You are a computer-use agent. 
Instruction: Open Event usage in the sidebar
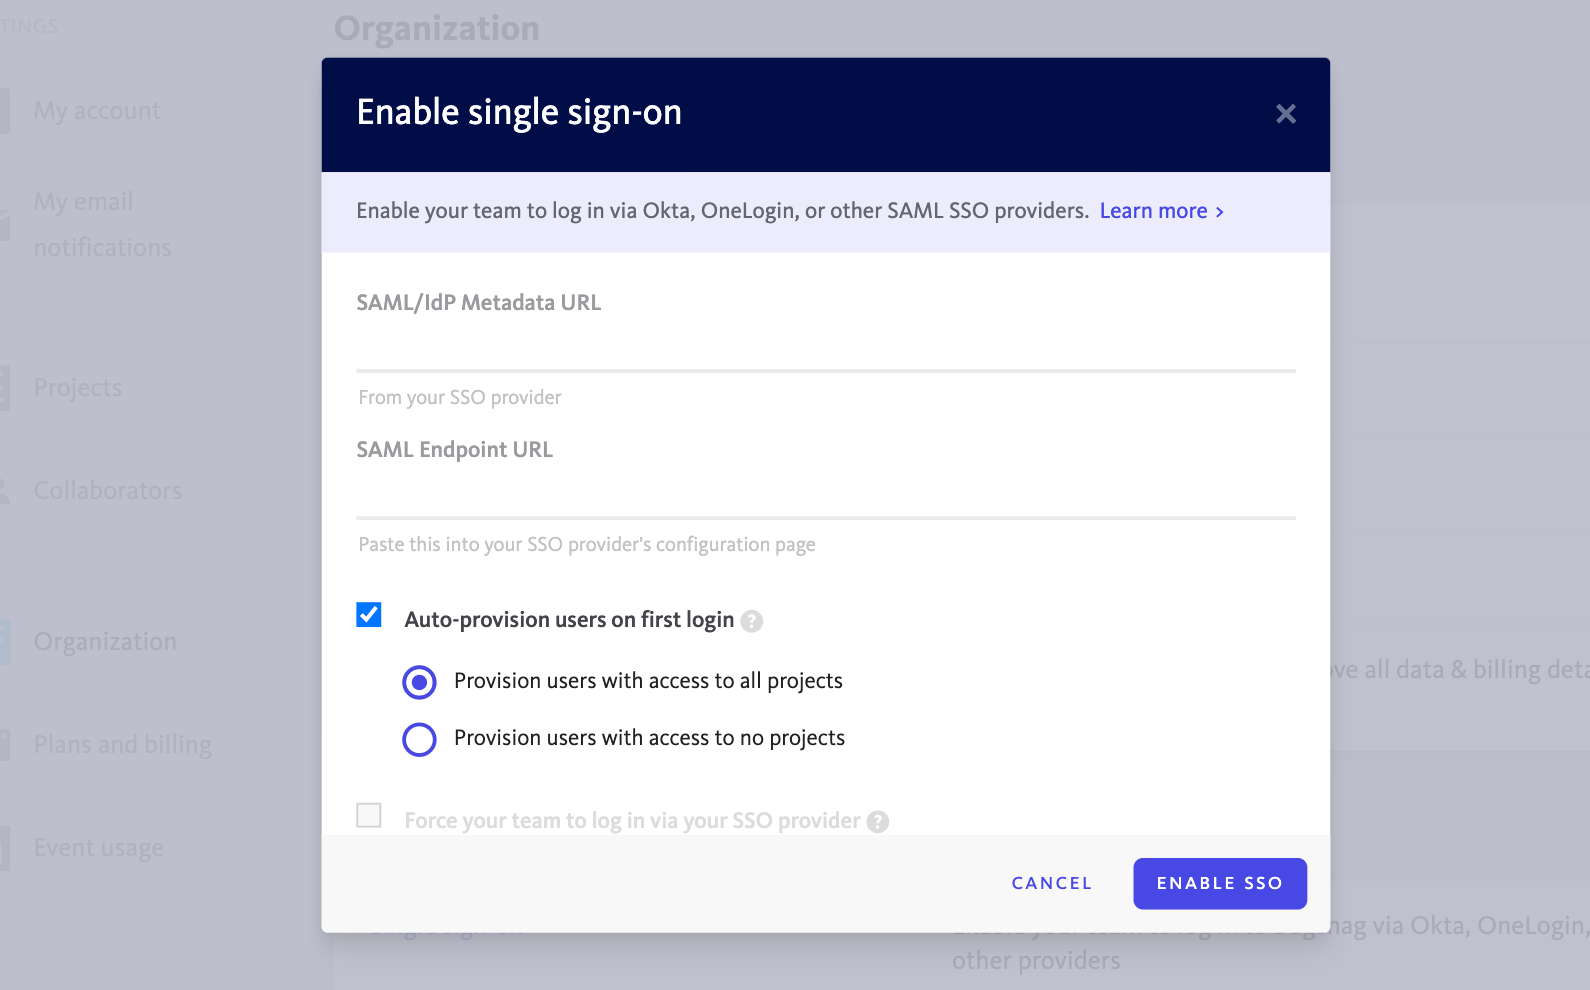(x=99, y=848)
